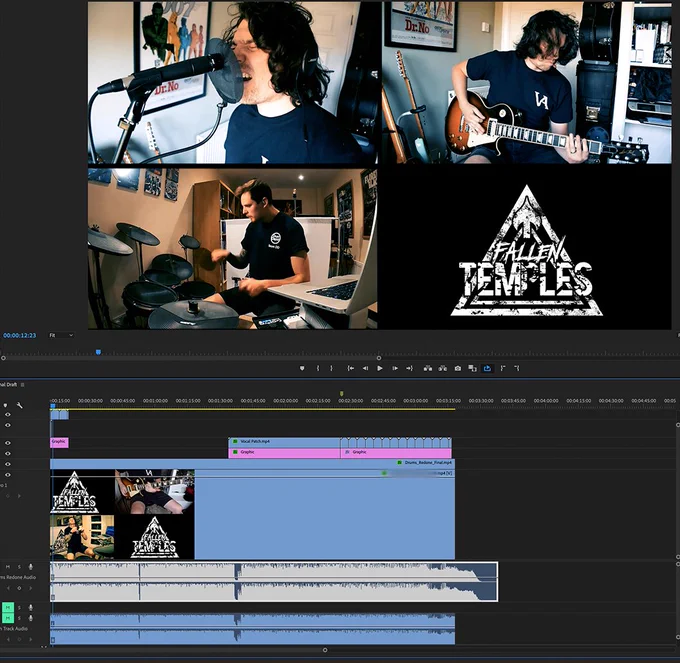Step back one frame
This screenshot has width=680, height=663.
365,368
